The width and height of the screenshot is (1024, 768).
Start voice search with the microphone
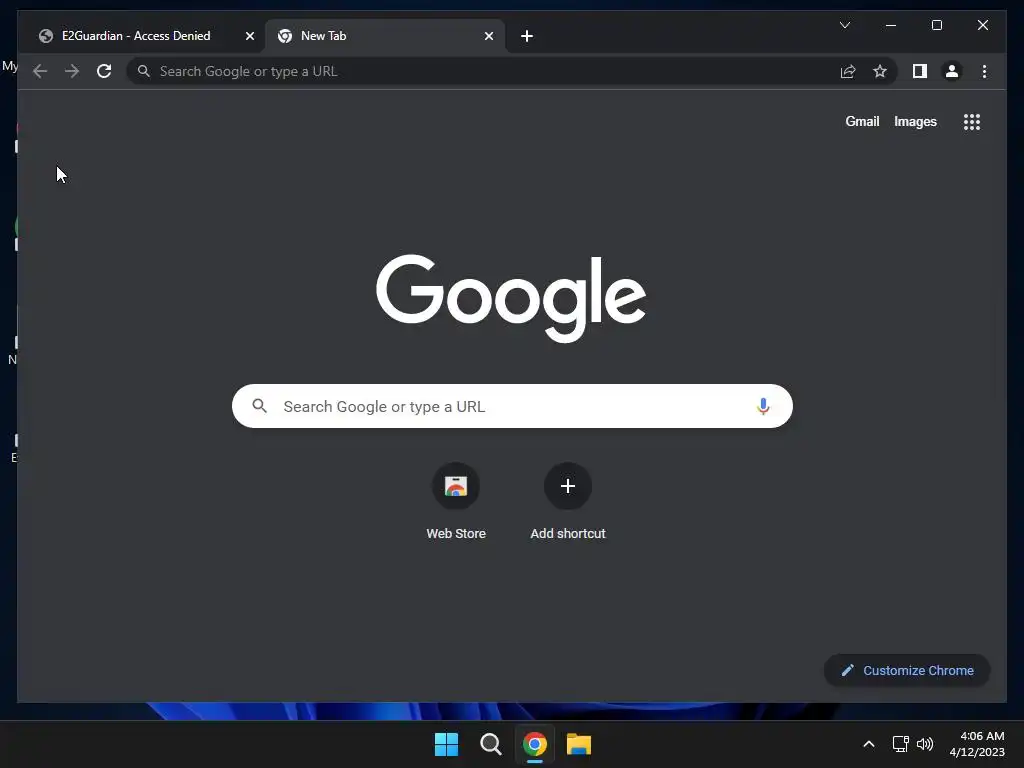[x=763, y=406]
